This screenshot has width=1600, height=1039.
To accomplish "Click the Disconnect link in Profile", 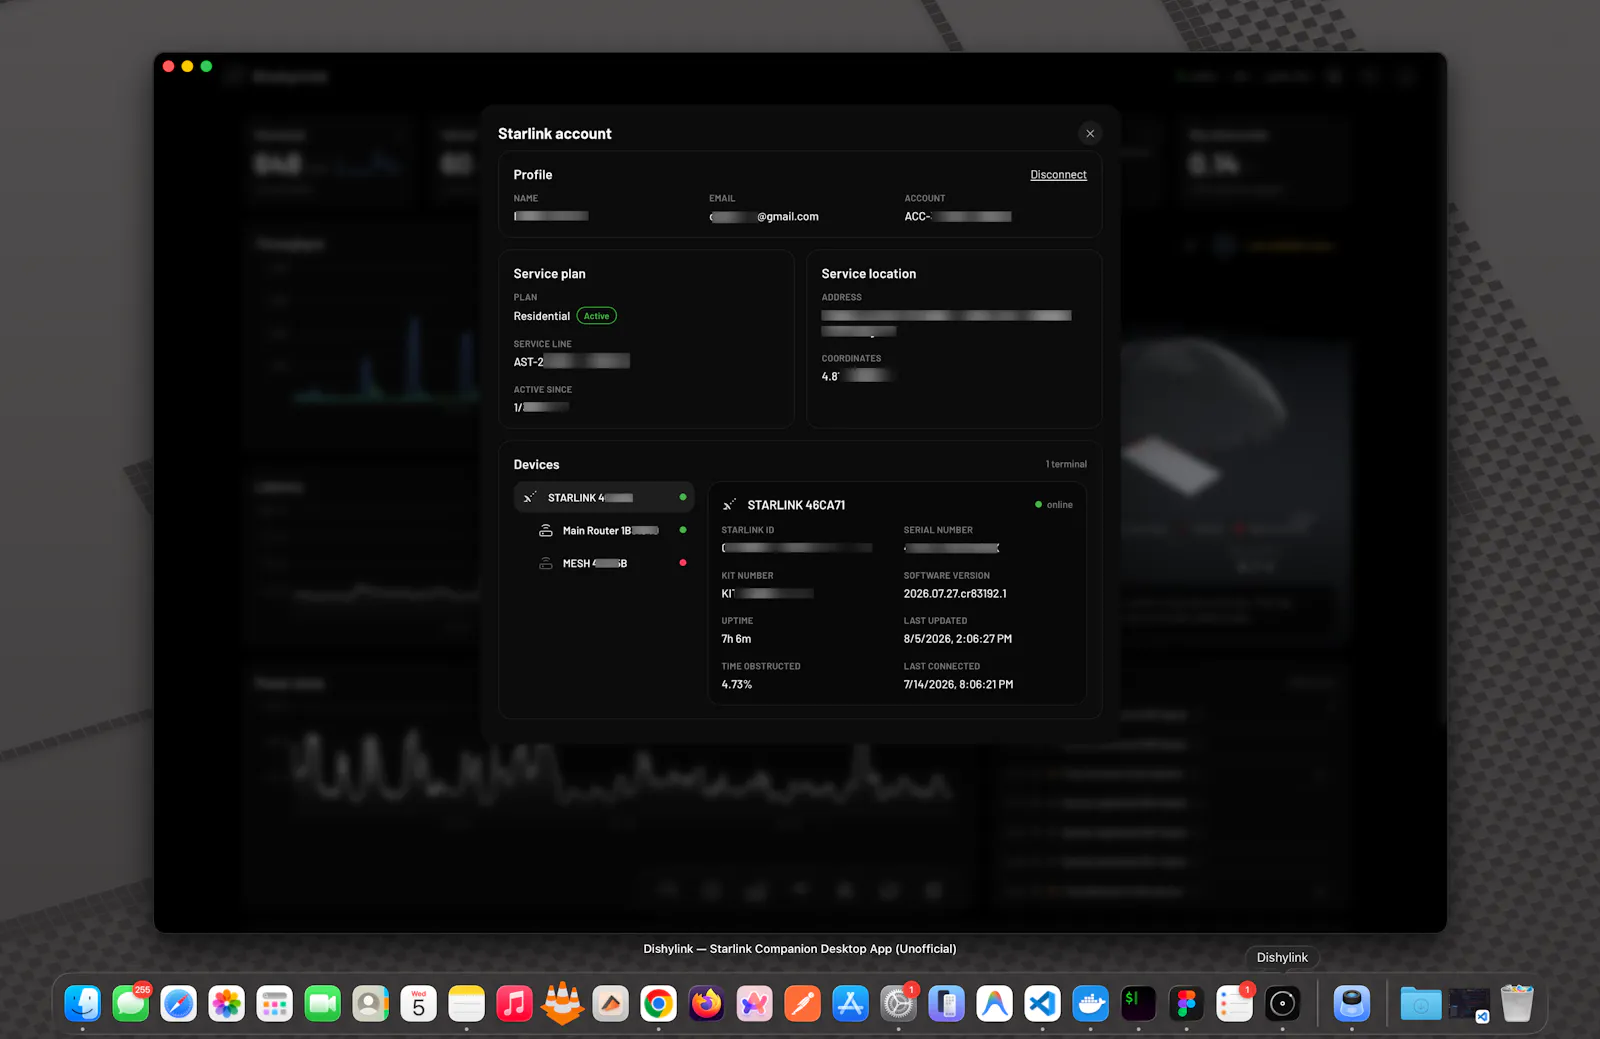I will (1058, 175).
